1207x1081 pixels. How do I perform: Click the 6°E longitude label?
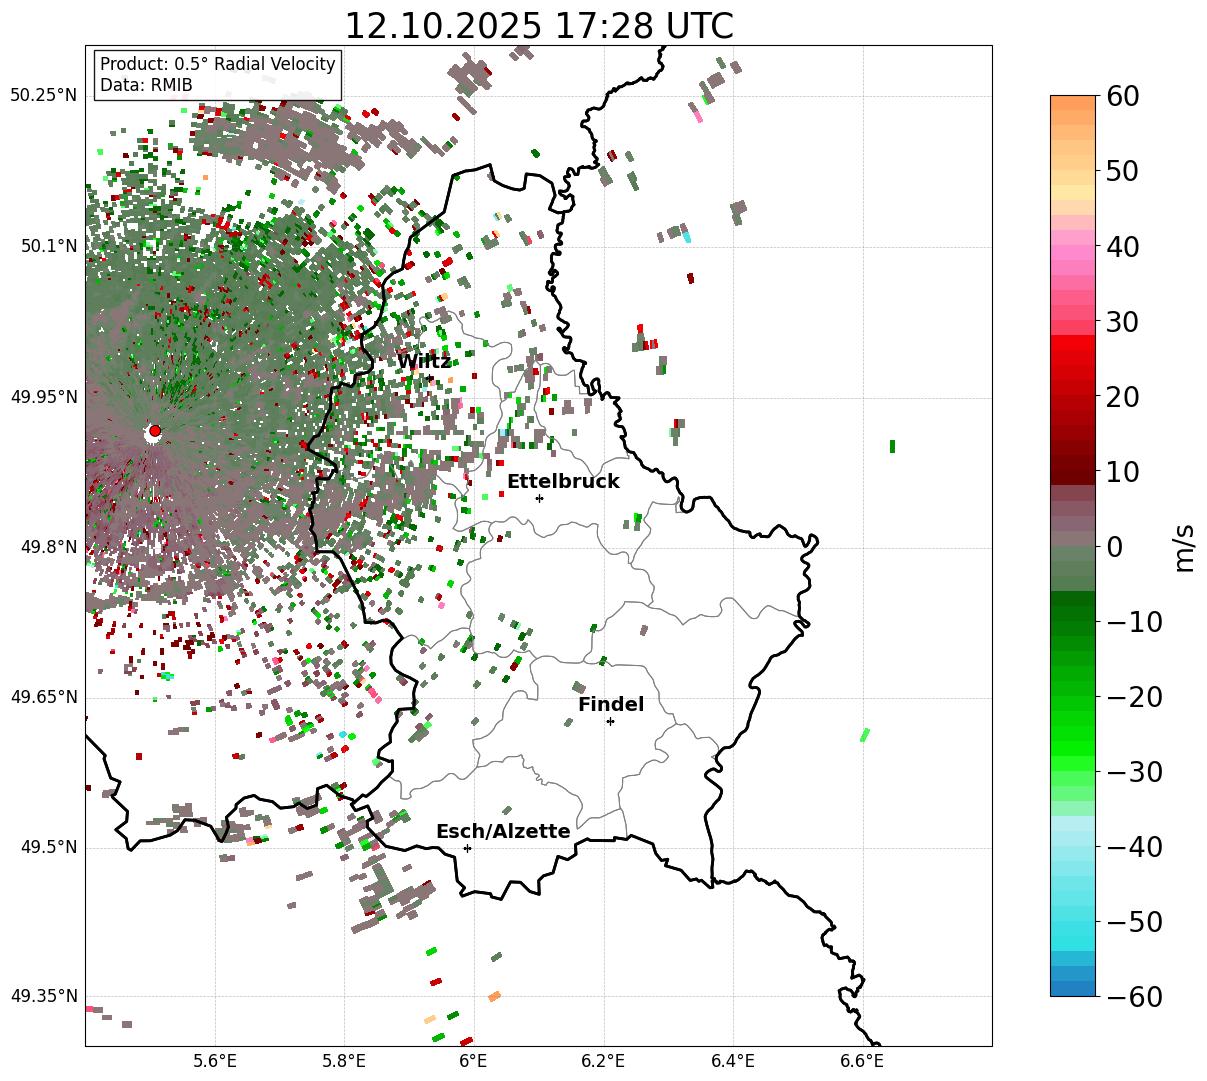tap(473, 1060)
